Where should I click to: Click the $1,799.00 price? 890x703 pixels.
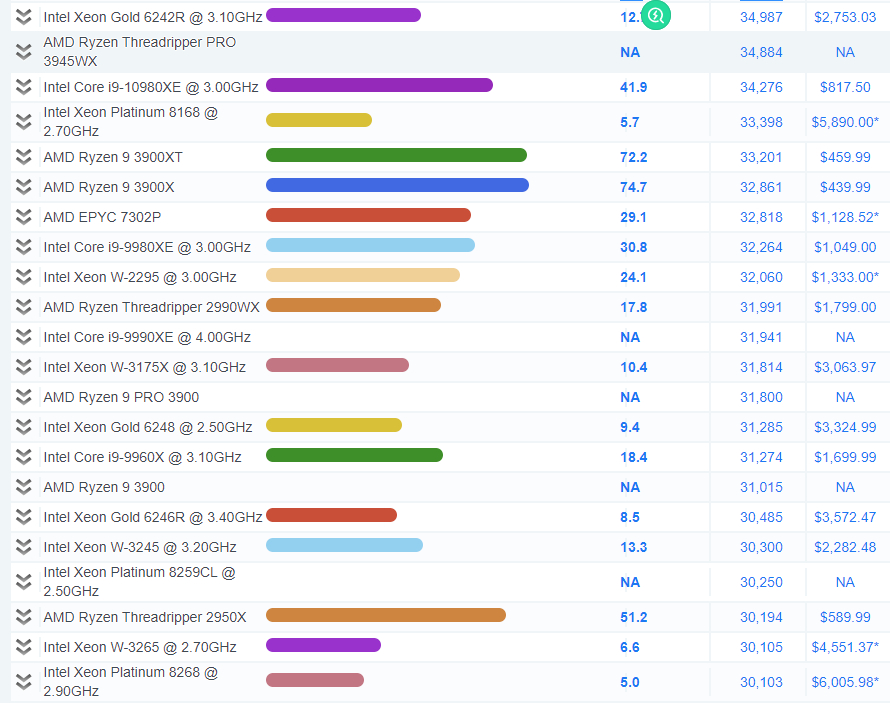pyautogui.click(x=845, y=308)
